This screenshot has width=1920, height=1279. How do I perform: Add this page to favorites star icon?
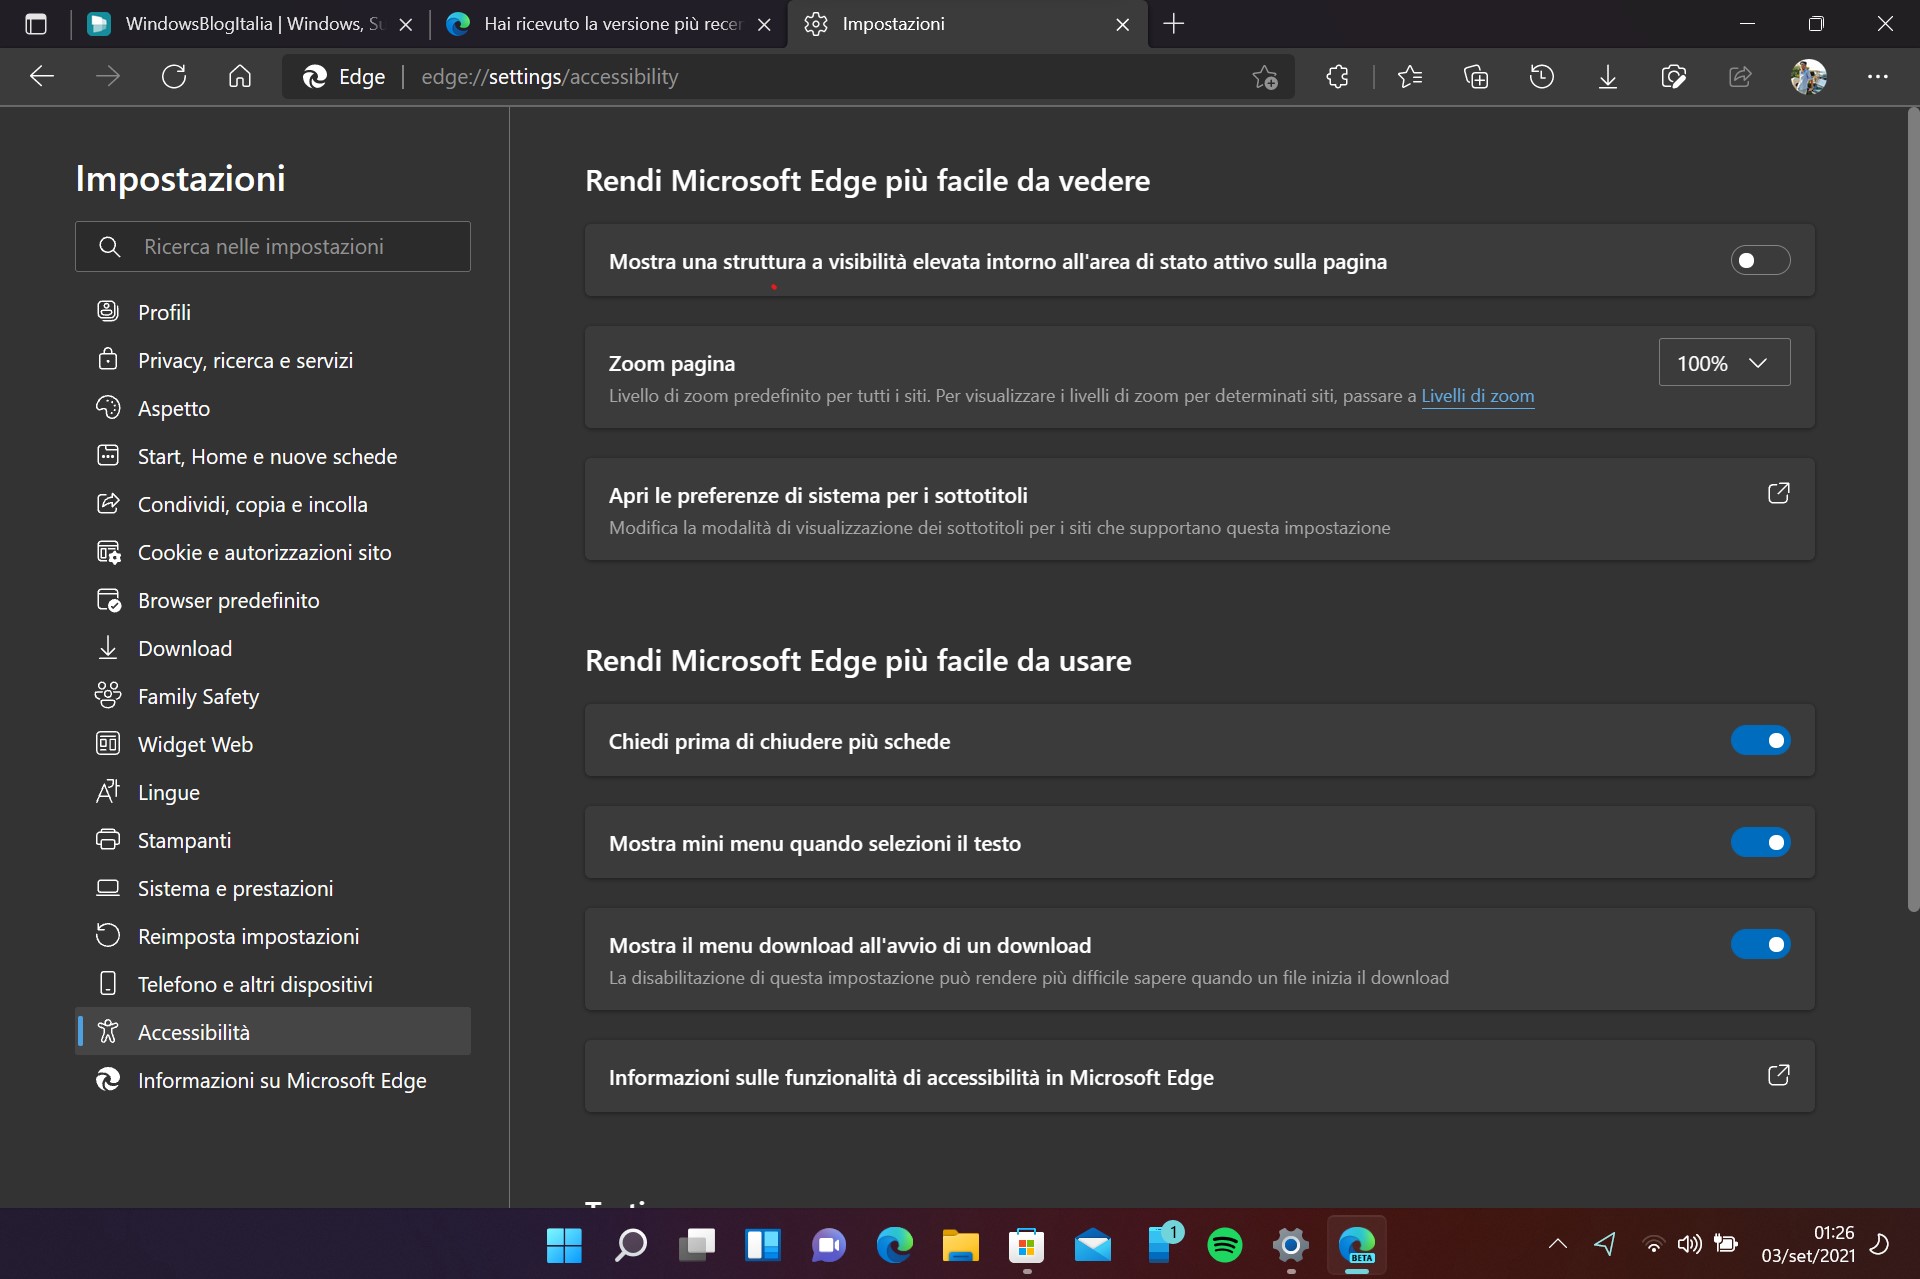tap(1265, 77)
